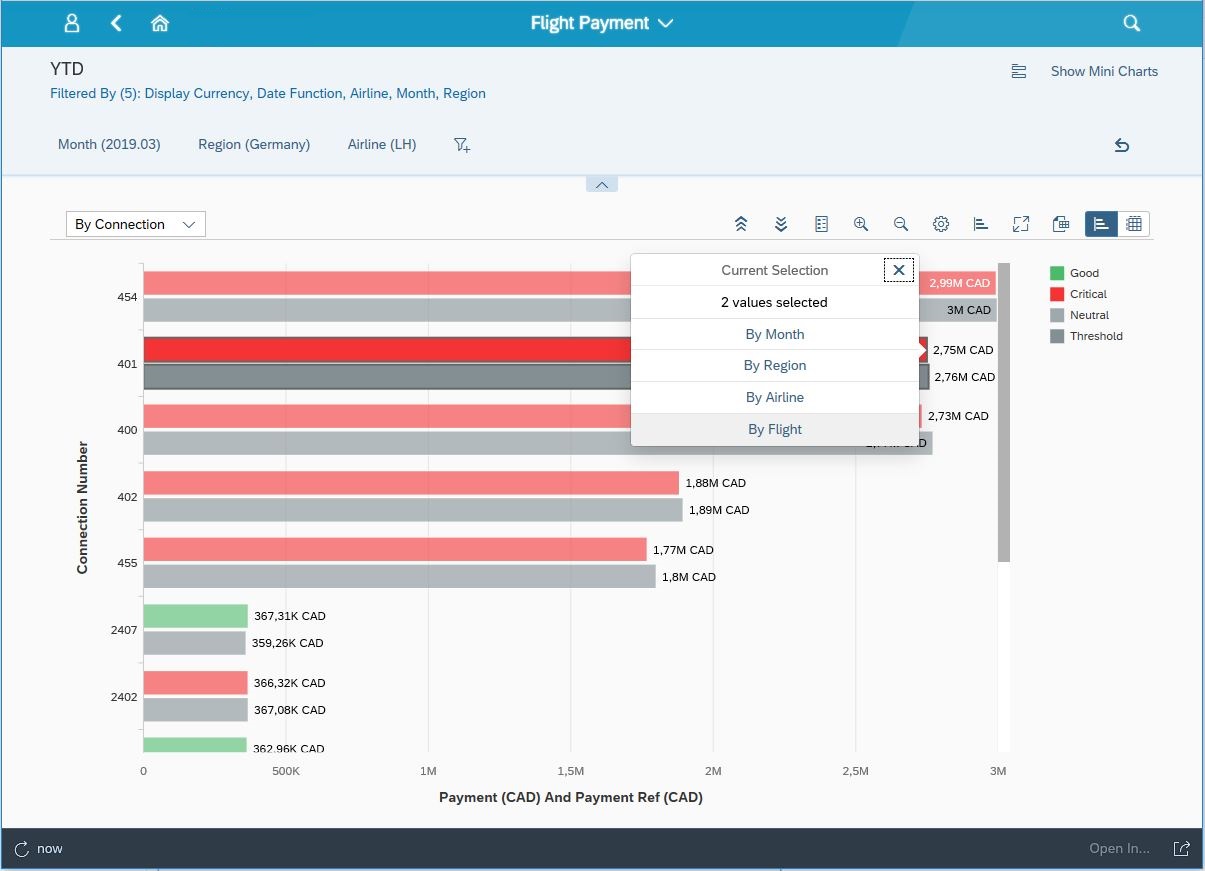This screenshot has height=871, width=1205.
Task: Collapse all chart sections with double chevron down
Action: click(781, 223)
